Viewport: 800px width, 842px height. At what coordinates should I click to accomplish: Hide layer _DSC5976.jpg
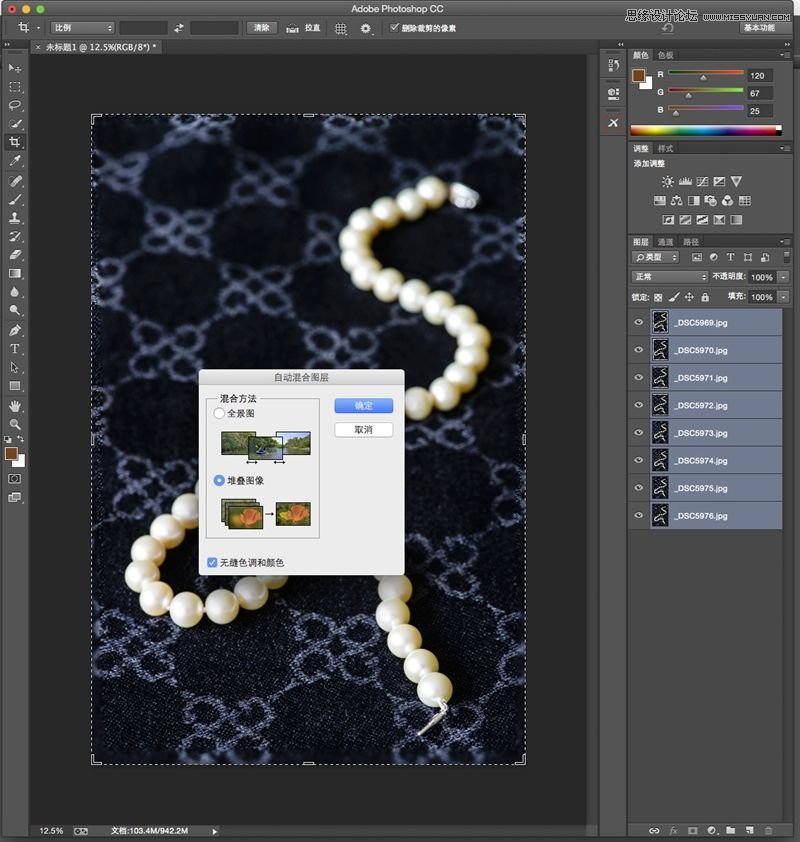638,515
